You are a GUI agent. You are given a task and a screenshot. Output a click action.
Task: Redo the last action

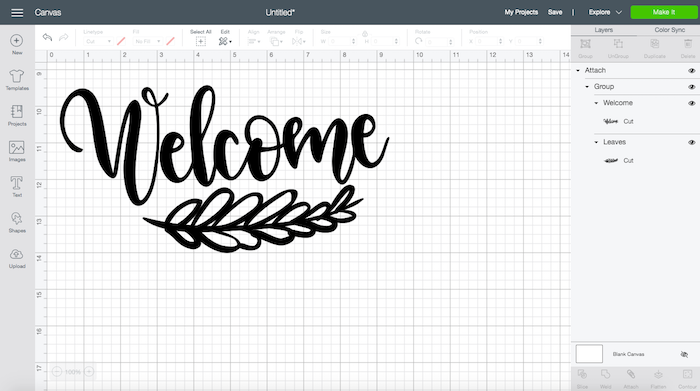pyautogui.click(x=64, y=37)
